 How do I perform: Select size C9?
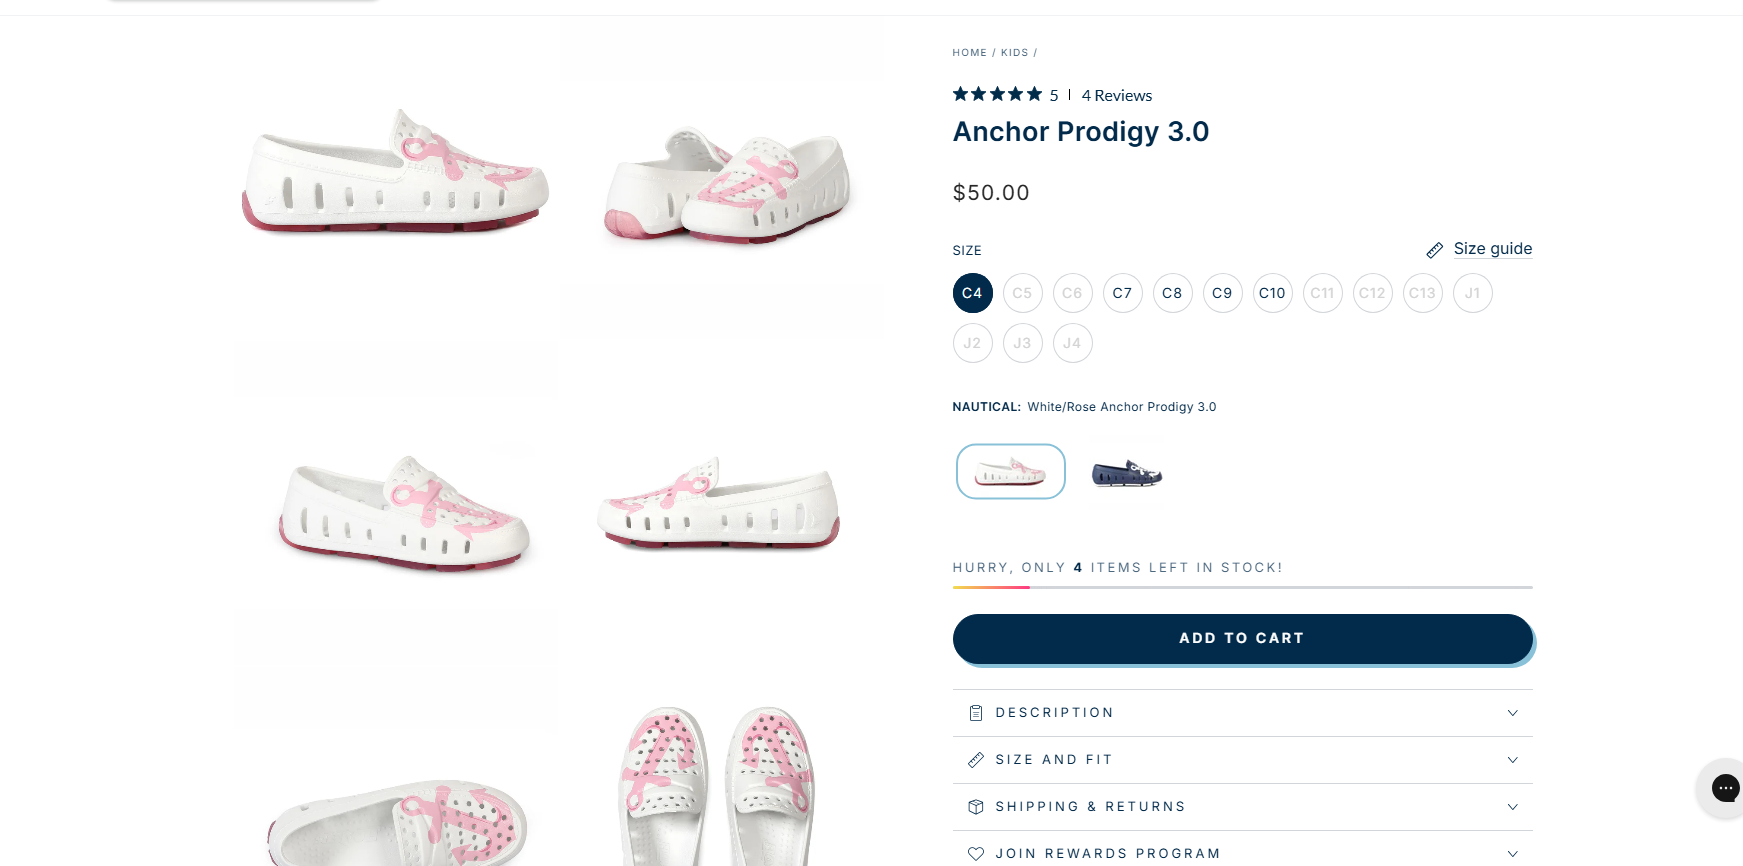(1222, 293)
